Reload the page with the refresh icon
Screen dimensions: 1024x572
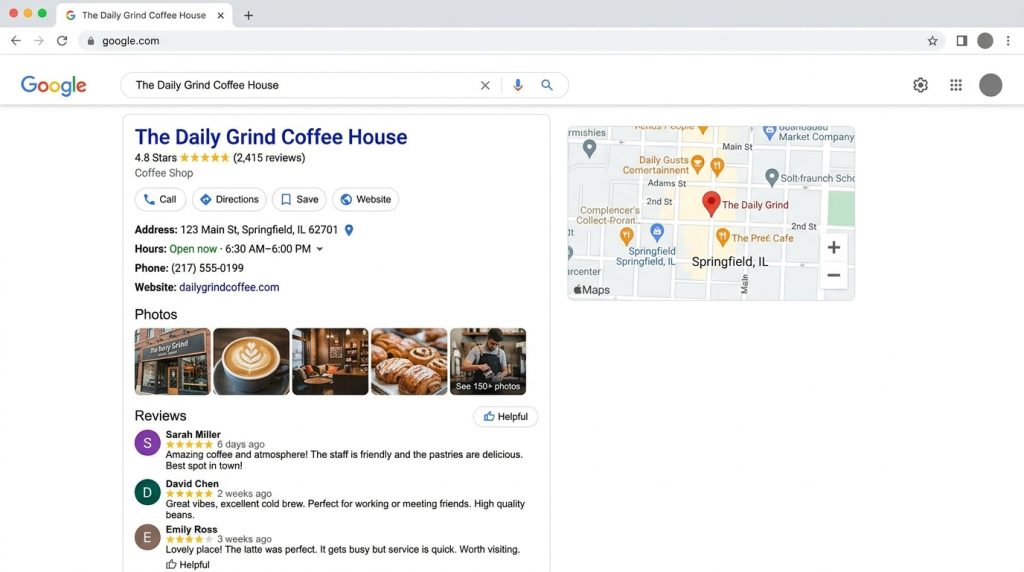[62, 40]
